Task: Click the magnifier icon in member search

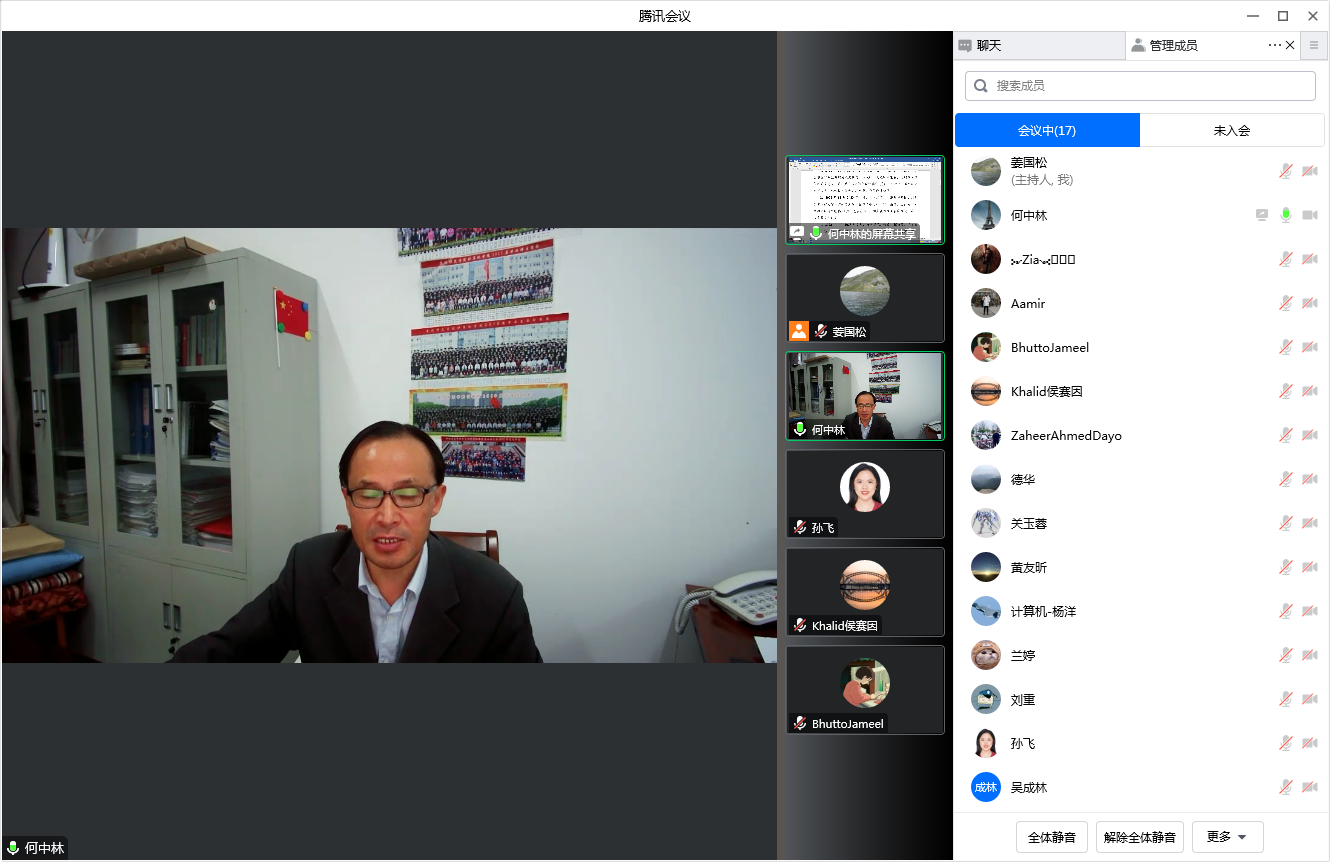Action: click(981, 86)
